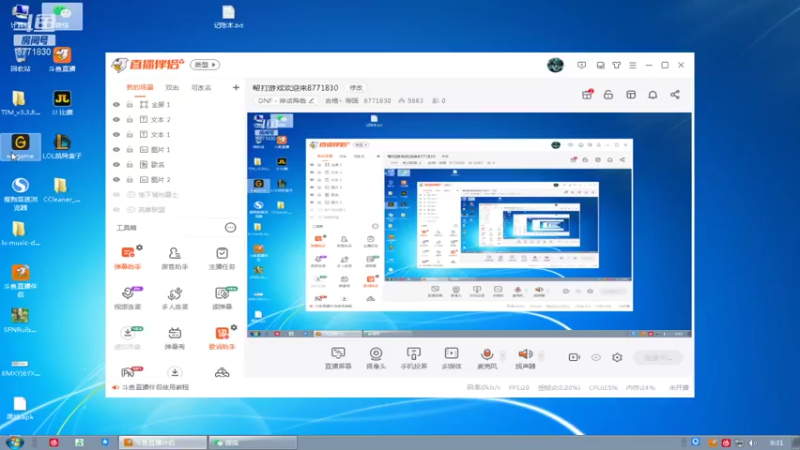Screen dimensions: 800x450
Task: Open settings of 歌词助手 small gear
Action: [x=234, y=328]
